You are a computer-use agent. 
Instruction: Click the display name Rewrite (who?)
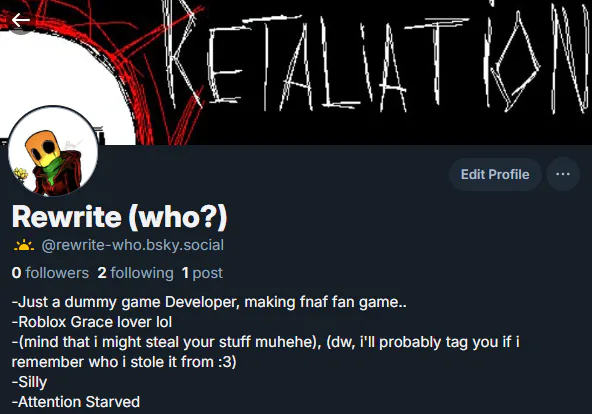[x=120, y=217]
